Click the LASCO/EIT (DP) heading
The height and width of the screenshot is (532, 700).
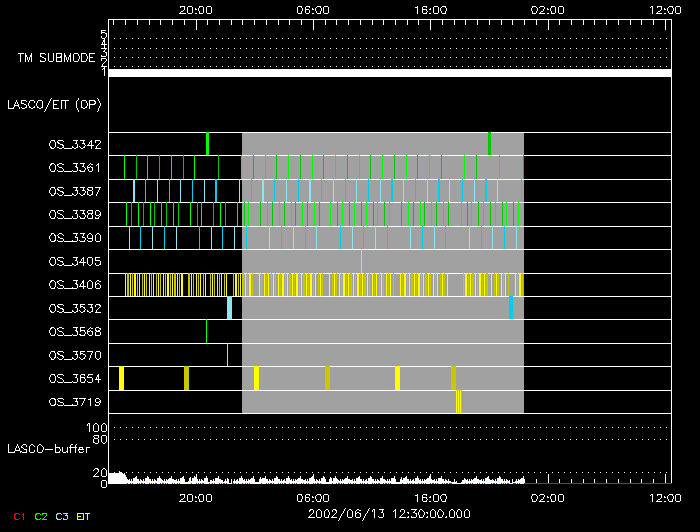pyautogui.click(x=53, y=104)
